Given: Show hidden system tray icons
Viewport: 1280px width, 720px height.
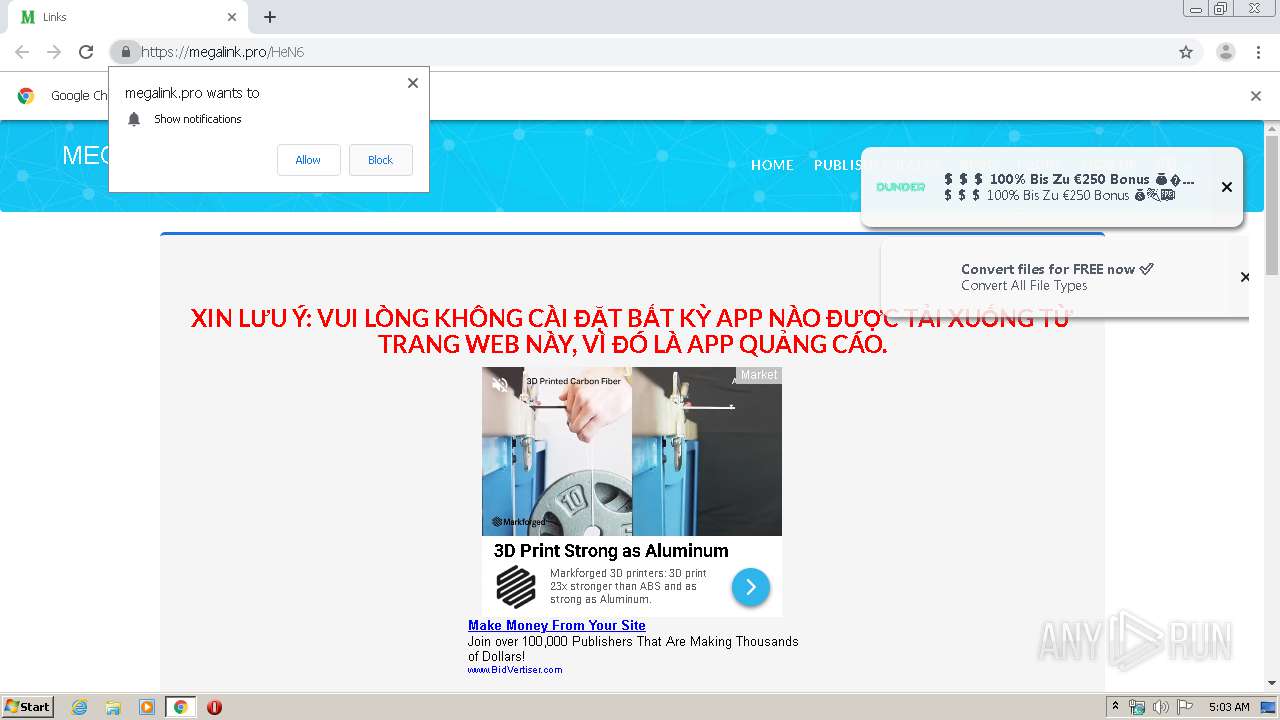Looking at the screenshot, I should (x=1115, y=707).
